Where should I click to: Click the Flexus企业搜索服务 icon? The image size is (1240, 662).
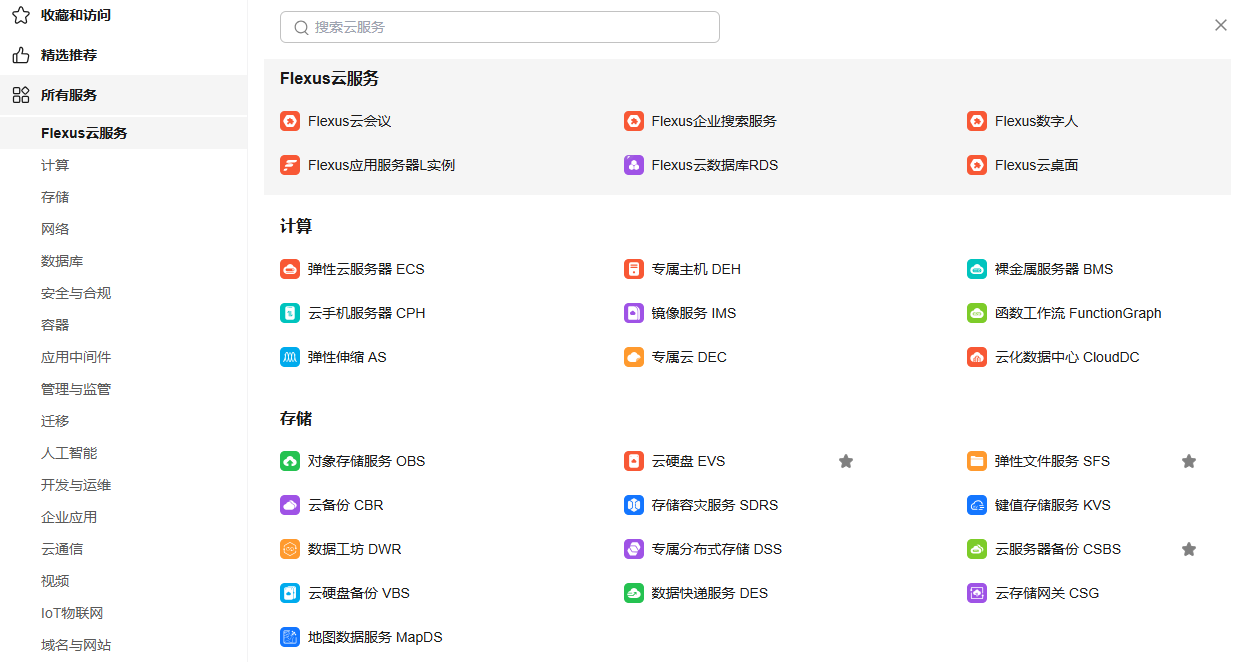click(633, 121)
